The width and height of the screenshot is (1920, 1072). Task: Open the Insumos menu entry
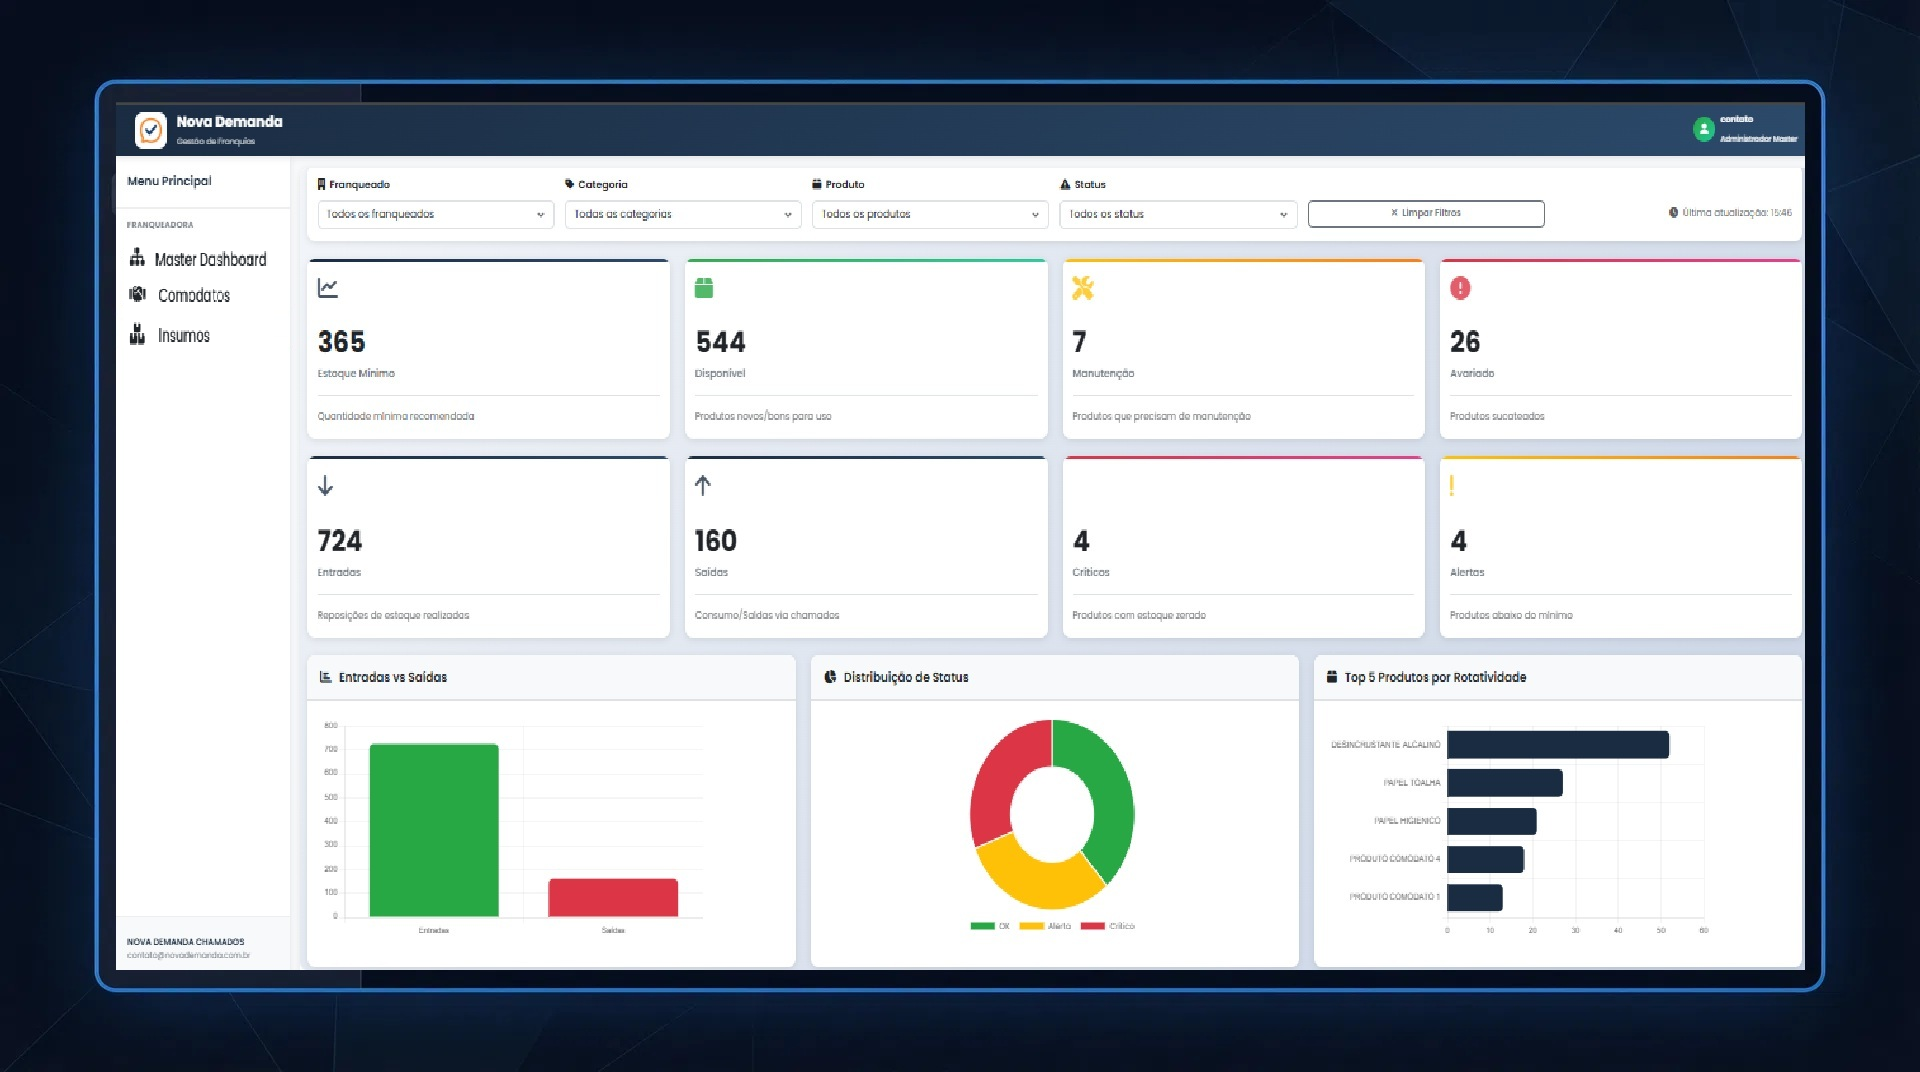tap(182, 334)
